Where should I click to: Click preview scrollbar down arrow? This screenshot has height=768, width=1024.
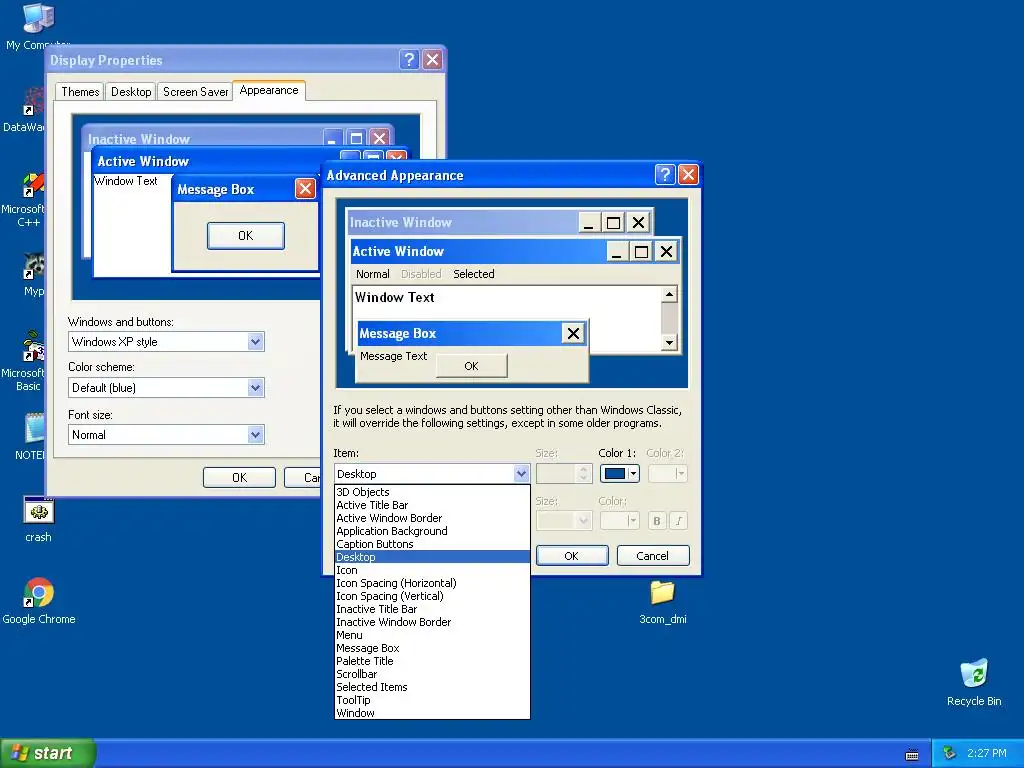669,342
